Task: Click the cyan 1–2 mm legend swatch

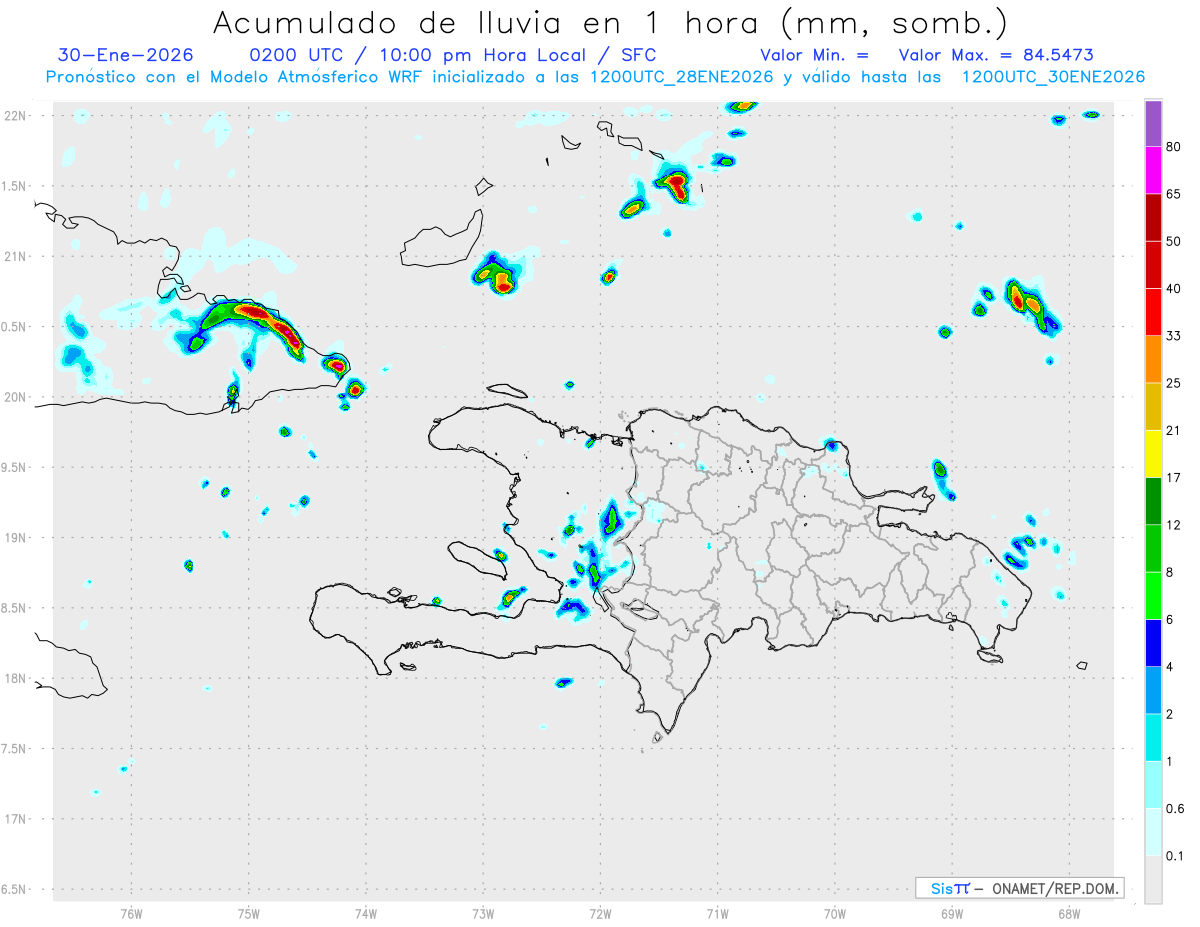Action: click(1152, 738)
